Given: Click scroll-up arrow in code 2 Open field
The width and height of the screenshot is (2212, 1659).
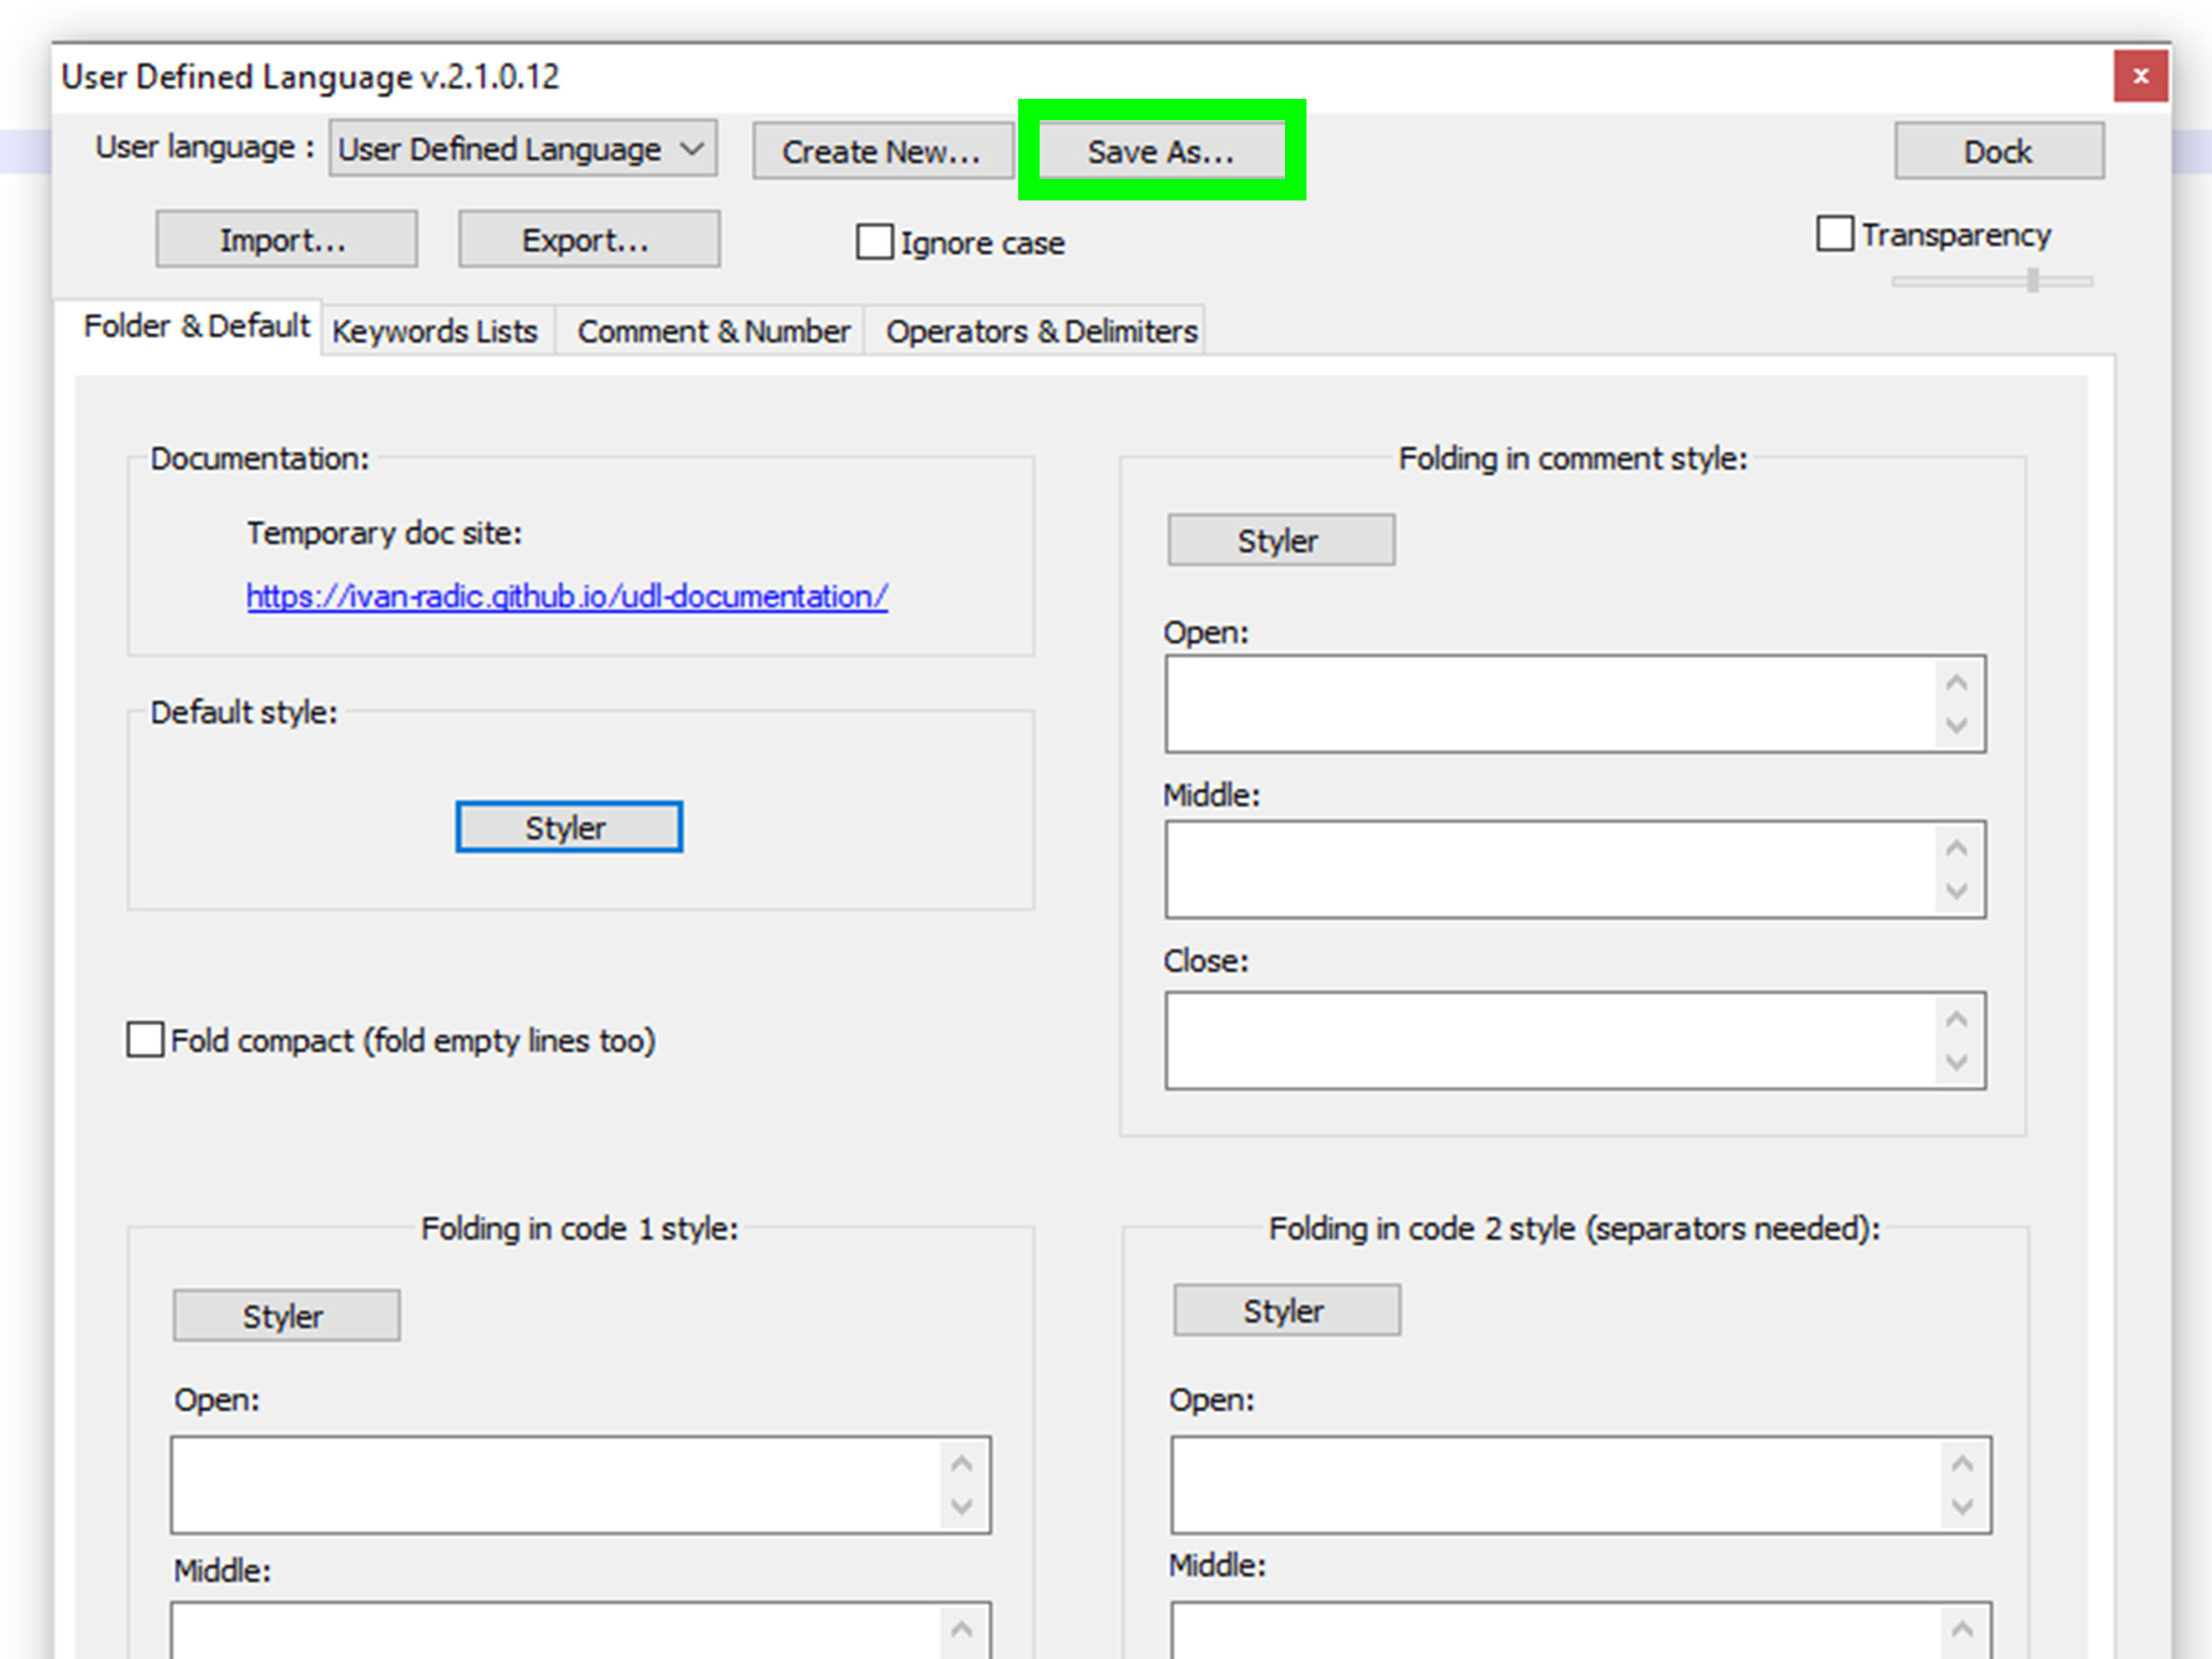Looking at the screenshot, I should [1962, 1464].
